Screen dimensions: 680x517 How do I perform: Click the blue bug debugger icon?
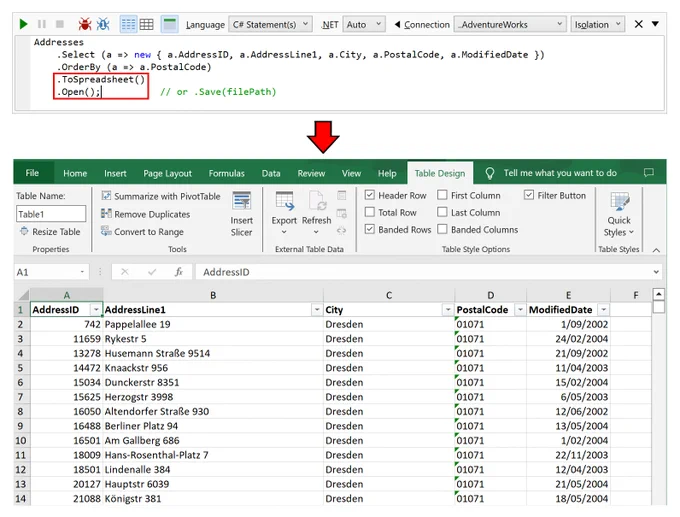coord(103,24)
